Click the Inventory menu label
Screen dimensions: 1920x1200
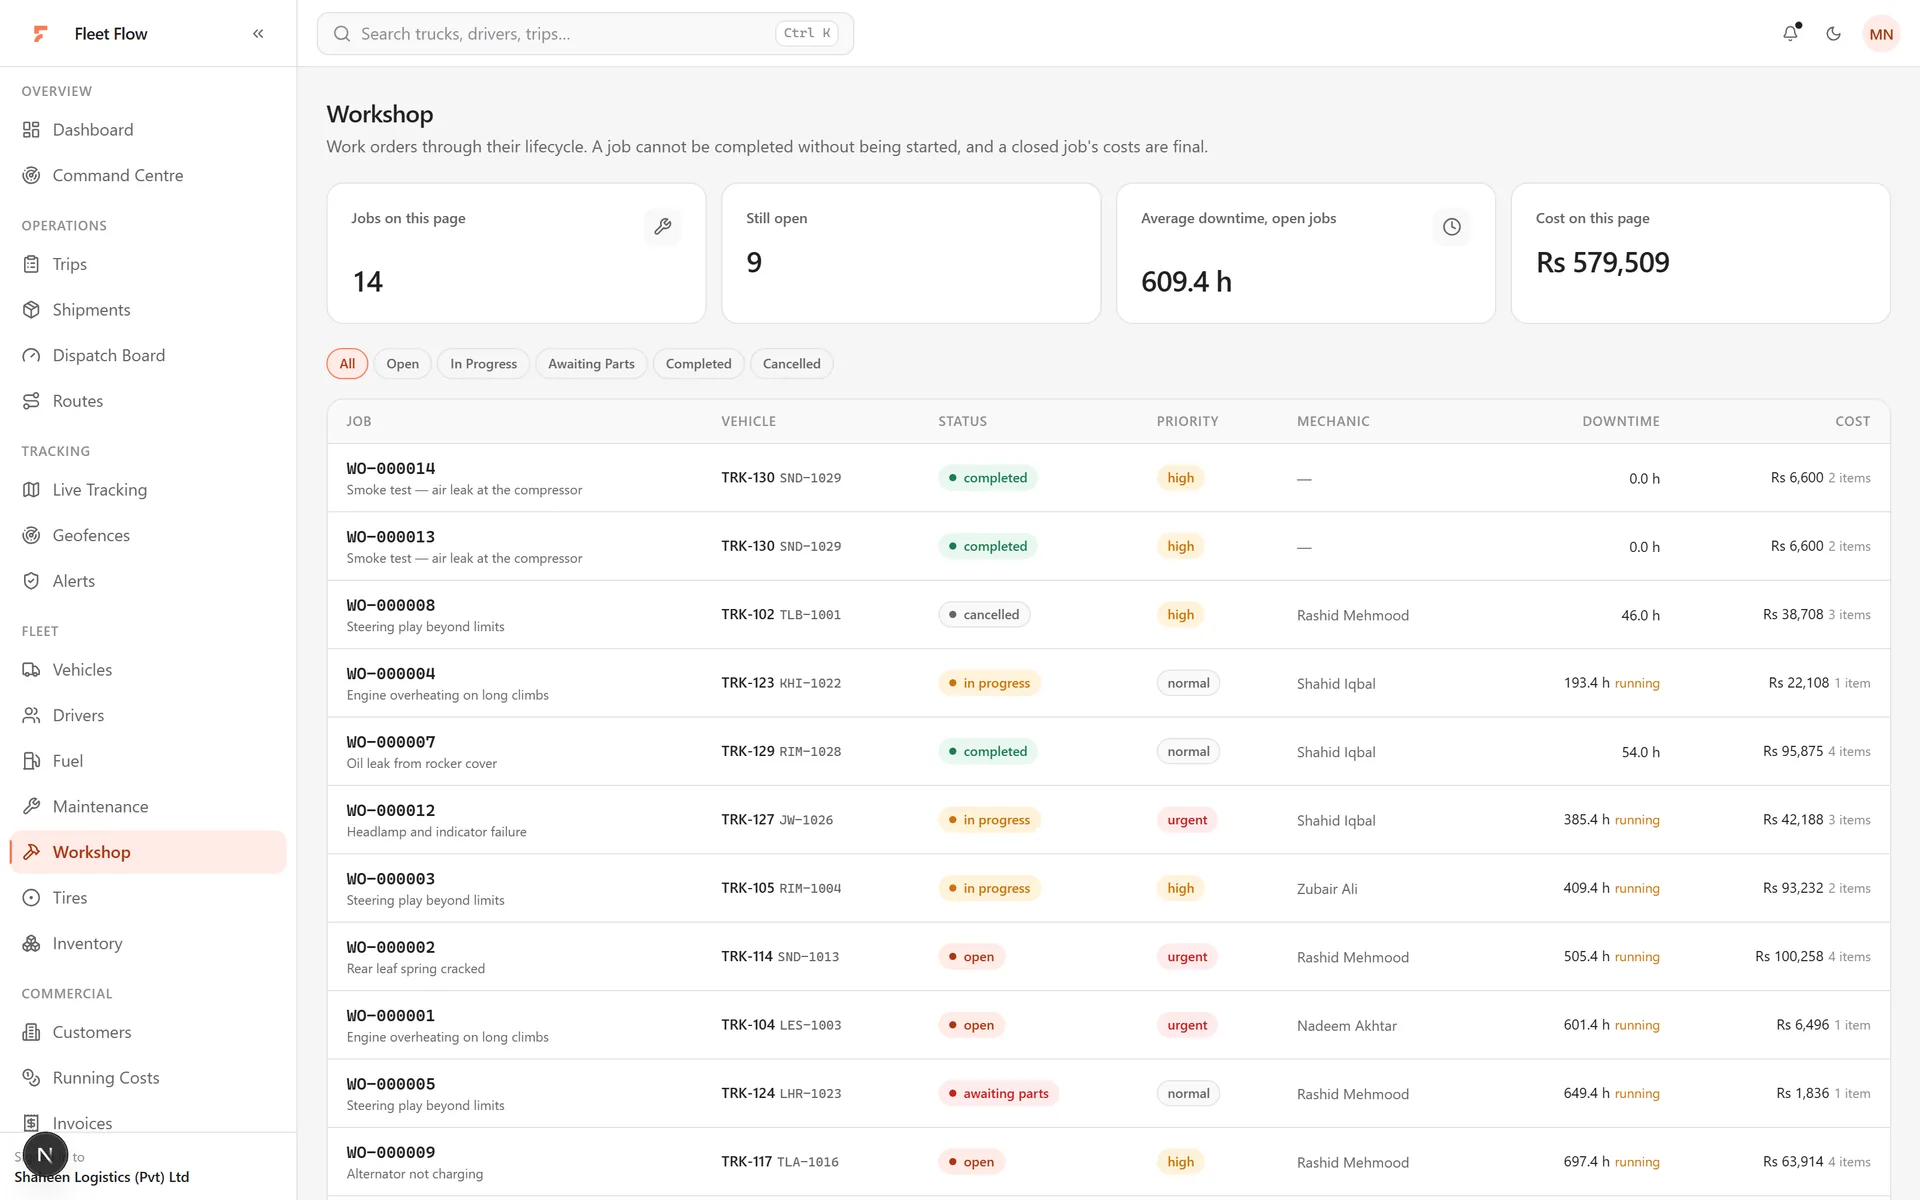coord(88,944)
